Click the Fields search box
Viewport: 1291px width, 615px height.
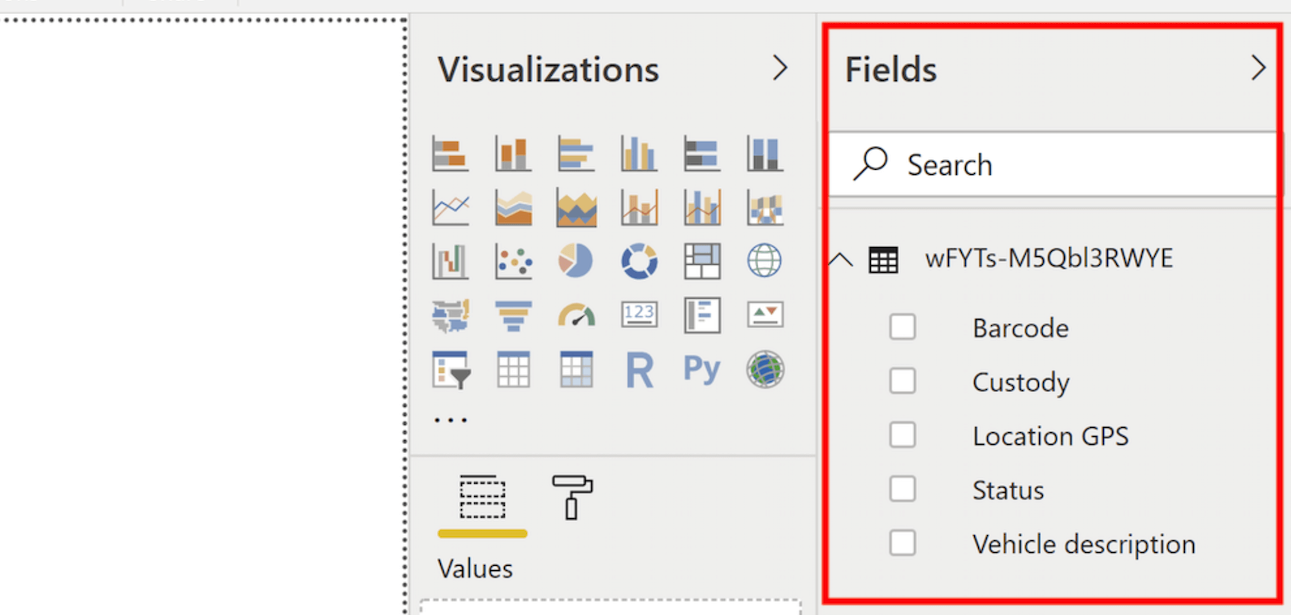pos(1053,164)
